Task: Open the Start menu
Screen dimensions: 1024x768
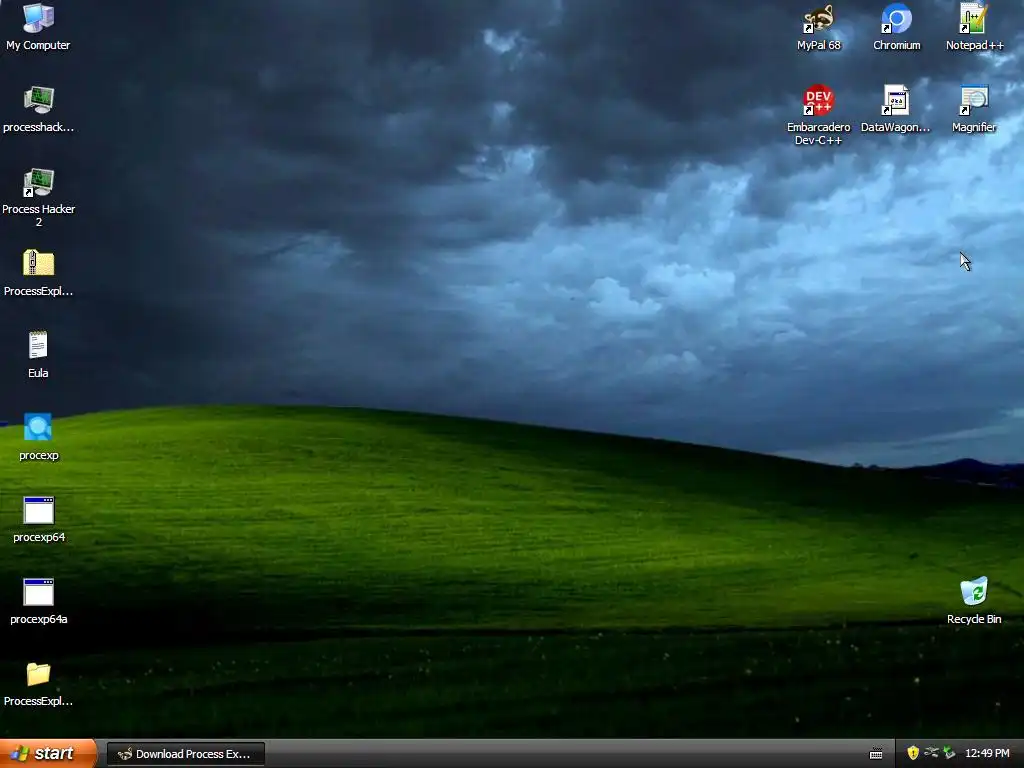Action: click(48, 754)
